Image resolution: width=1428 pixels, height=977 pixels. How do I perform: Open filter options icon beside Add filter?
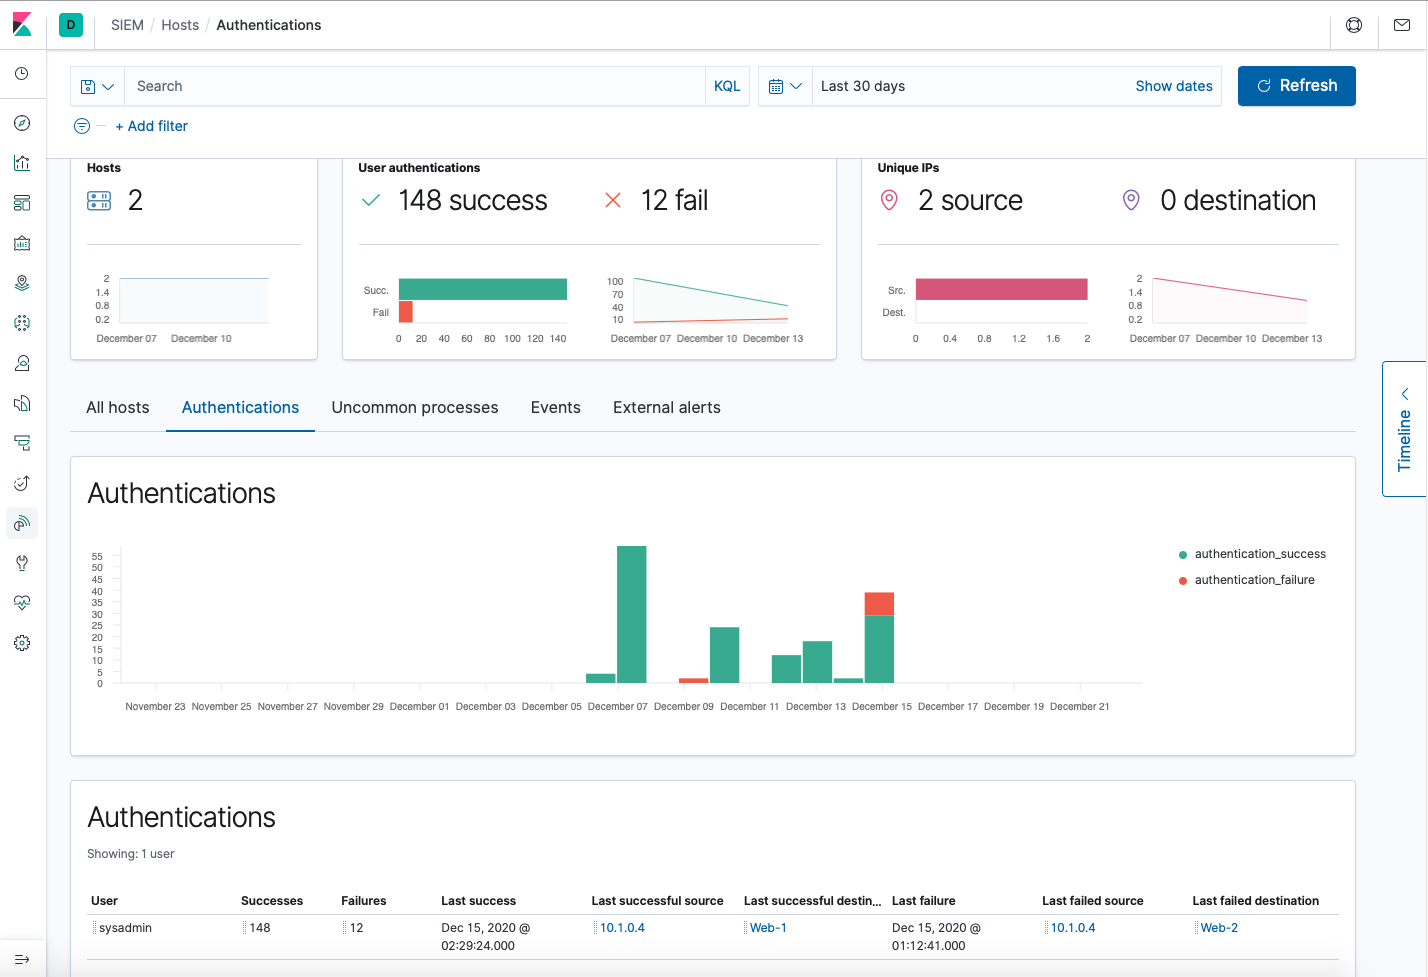click(82, 126)
